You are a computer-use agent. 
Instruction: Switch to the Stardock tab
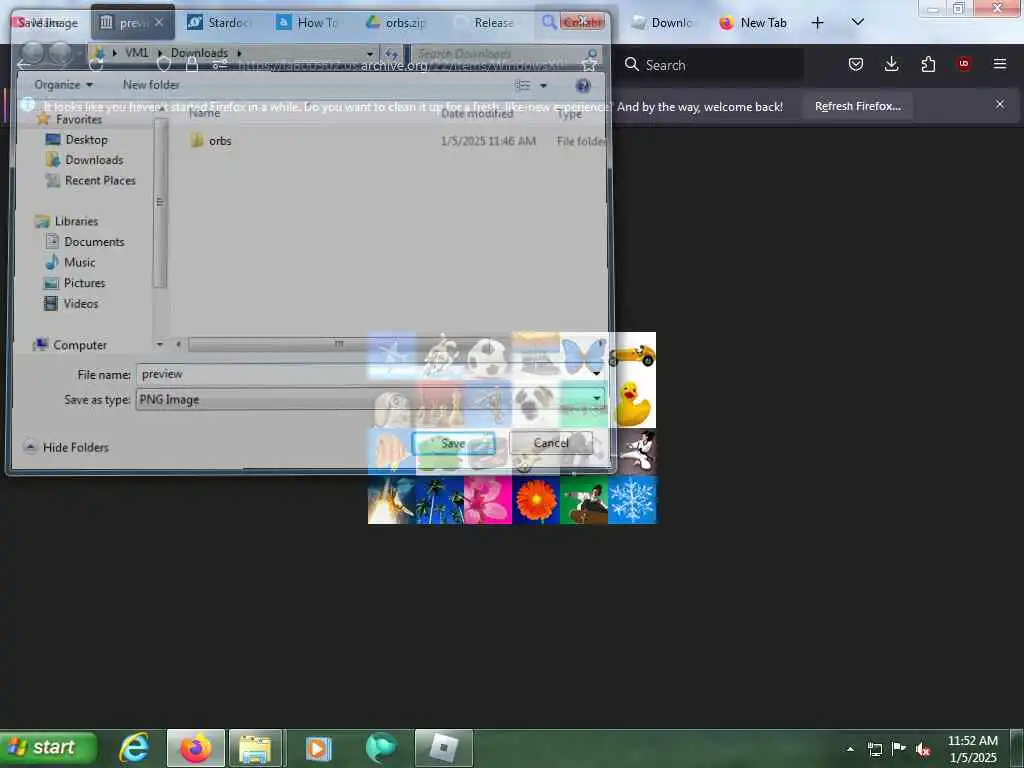218,23
